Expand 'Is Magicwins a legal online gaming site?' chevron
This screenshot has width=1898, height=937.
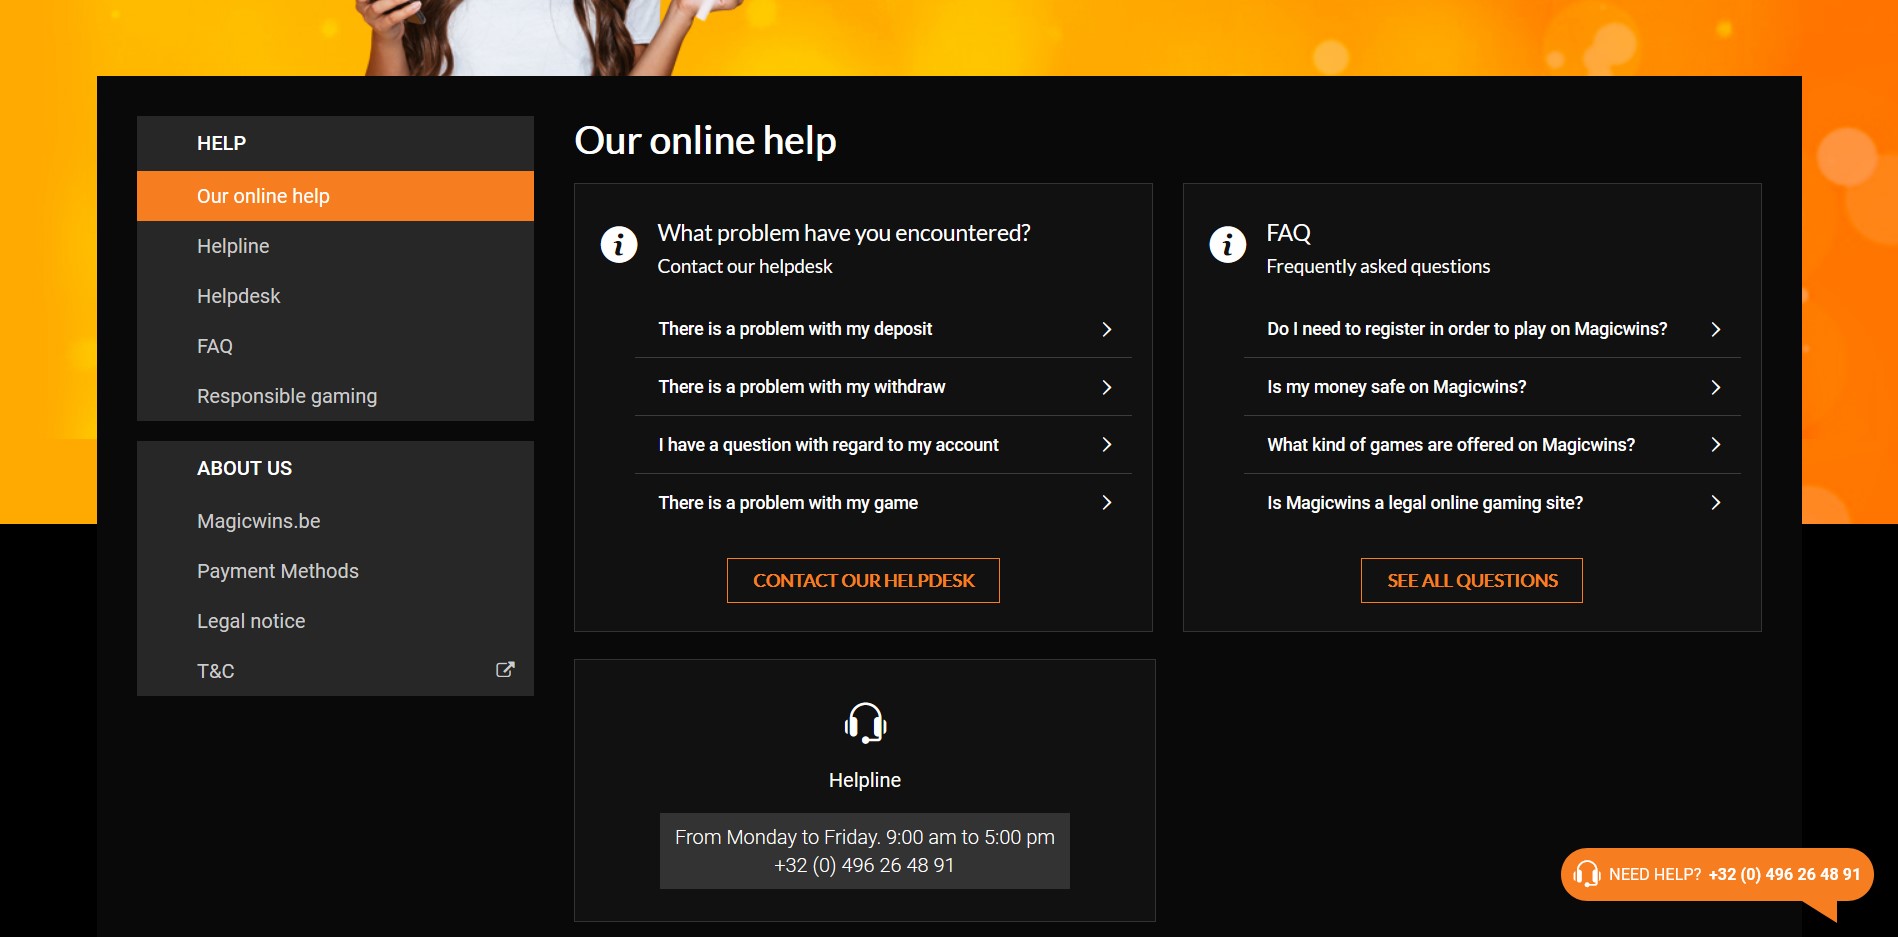pyautogui.click(x=1716, y=502)
